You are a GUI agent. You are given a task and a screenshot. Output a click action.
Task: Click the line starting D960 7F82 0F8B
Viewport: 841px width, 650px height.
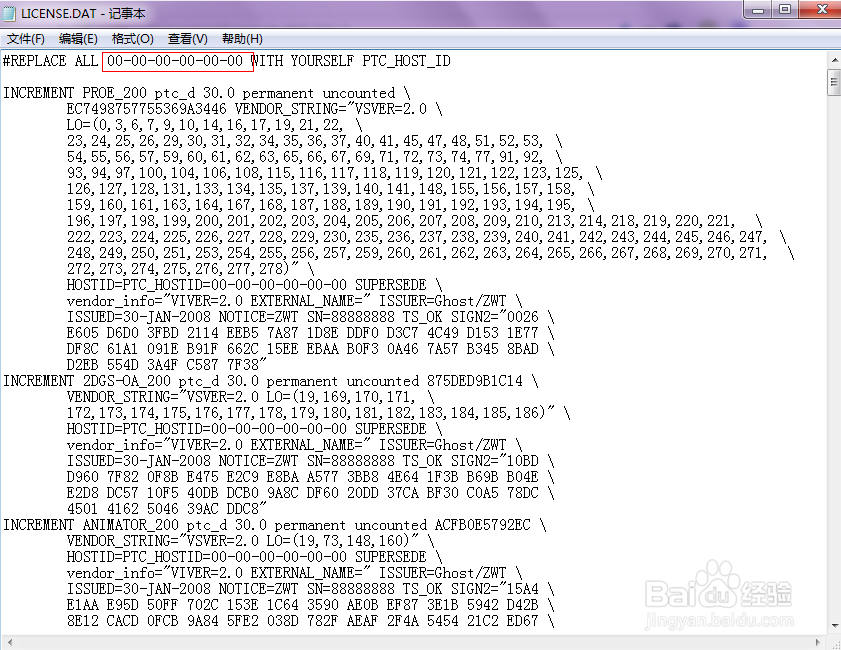tap(310, 477)
